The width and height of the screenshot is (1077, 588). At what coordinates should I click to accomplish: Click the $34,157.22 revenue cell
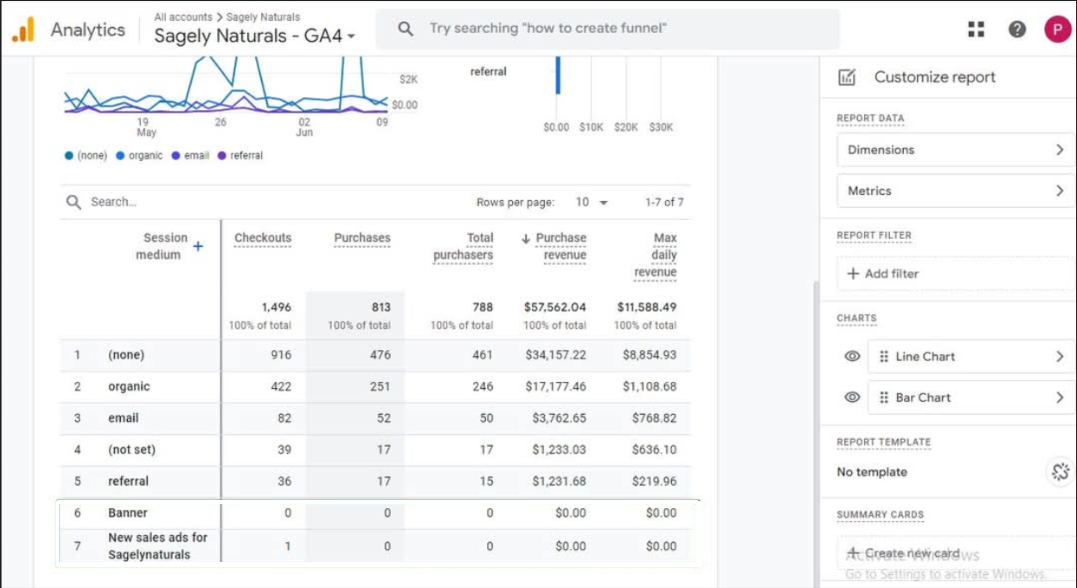pos(556,355)
